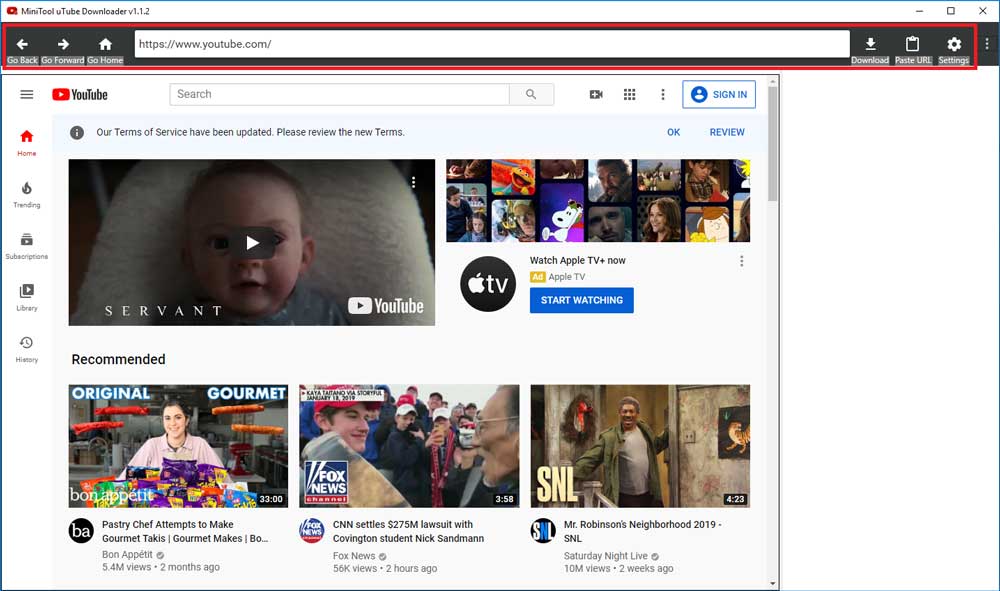The image size is (1000, 591).
Task: Click the Download icon in toolbar
Action: point(870,44)
